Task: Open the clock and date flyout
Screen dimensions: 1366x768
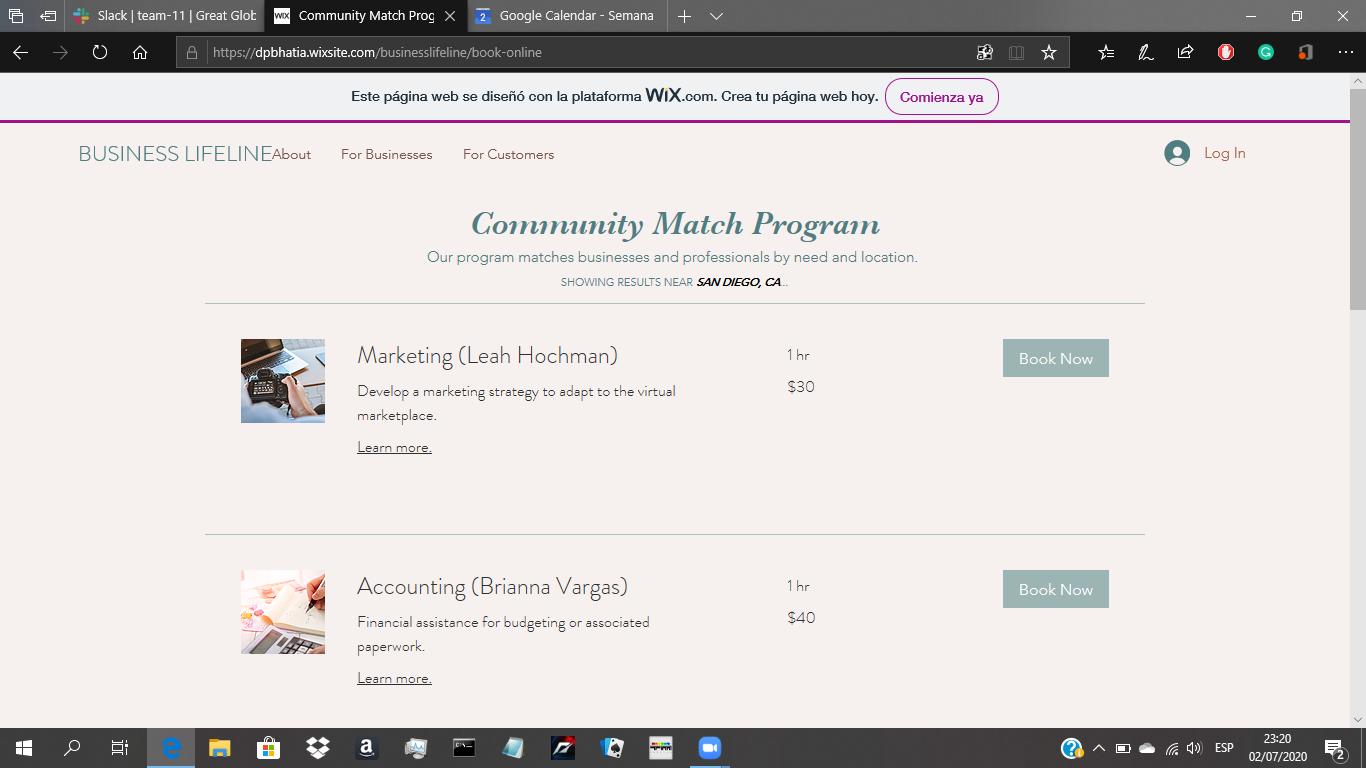Action: (1277, 748)
